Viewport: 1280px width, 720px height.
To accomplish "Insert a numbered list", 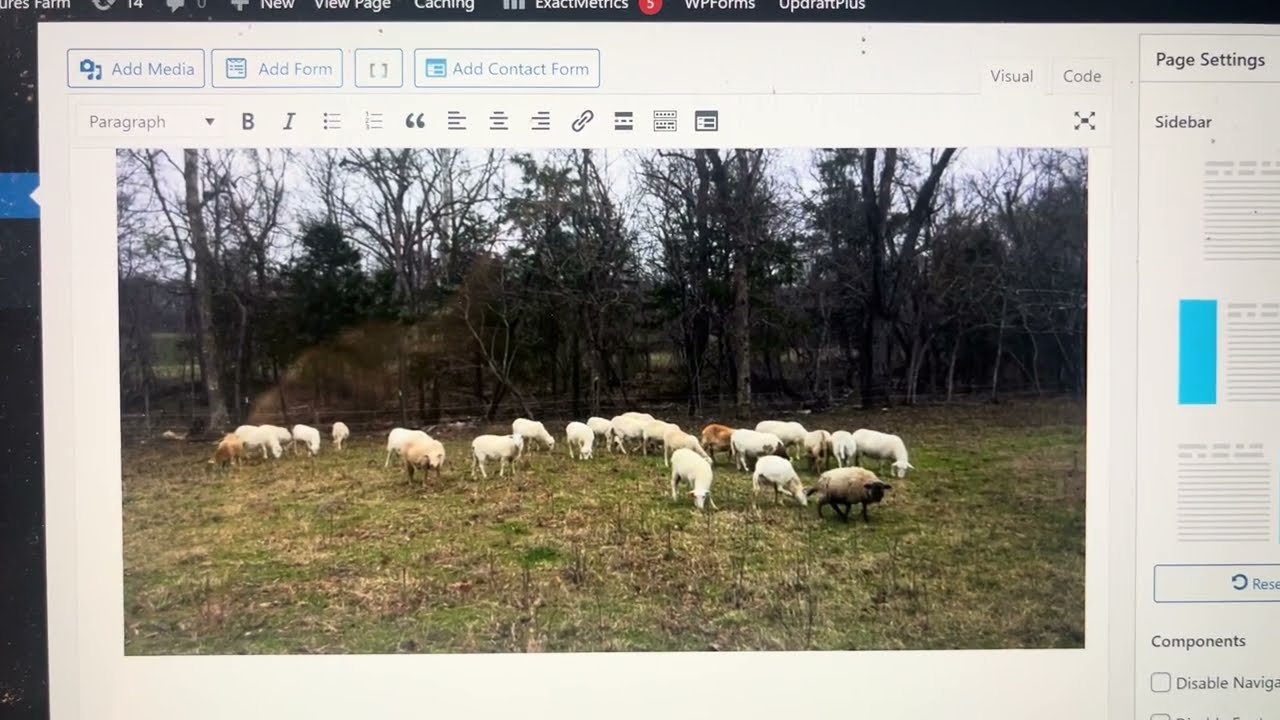I will (374, 122).
